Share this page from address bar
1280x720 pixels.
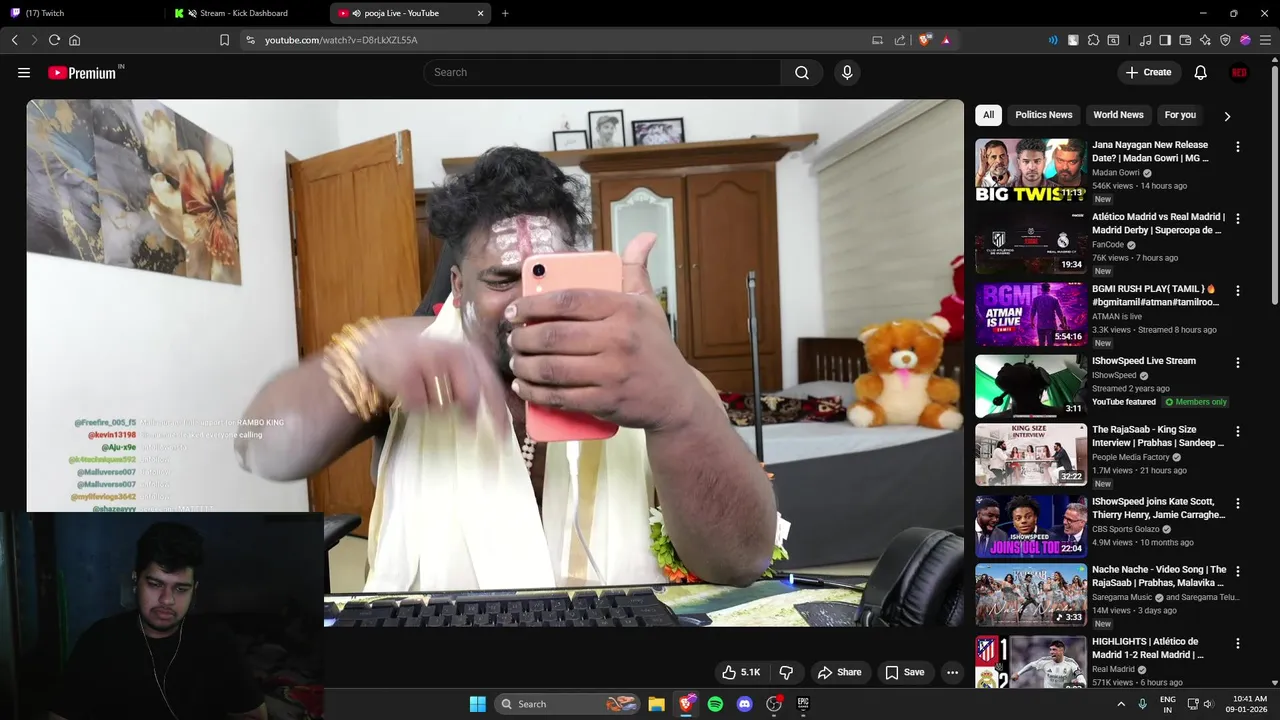tap(900, 40)
